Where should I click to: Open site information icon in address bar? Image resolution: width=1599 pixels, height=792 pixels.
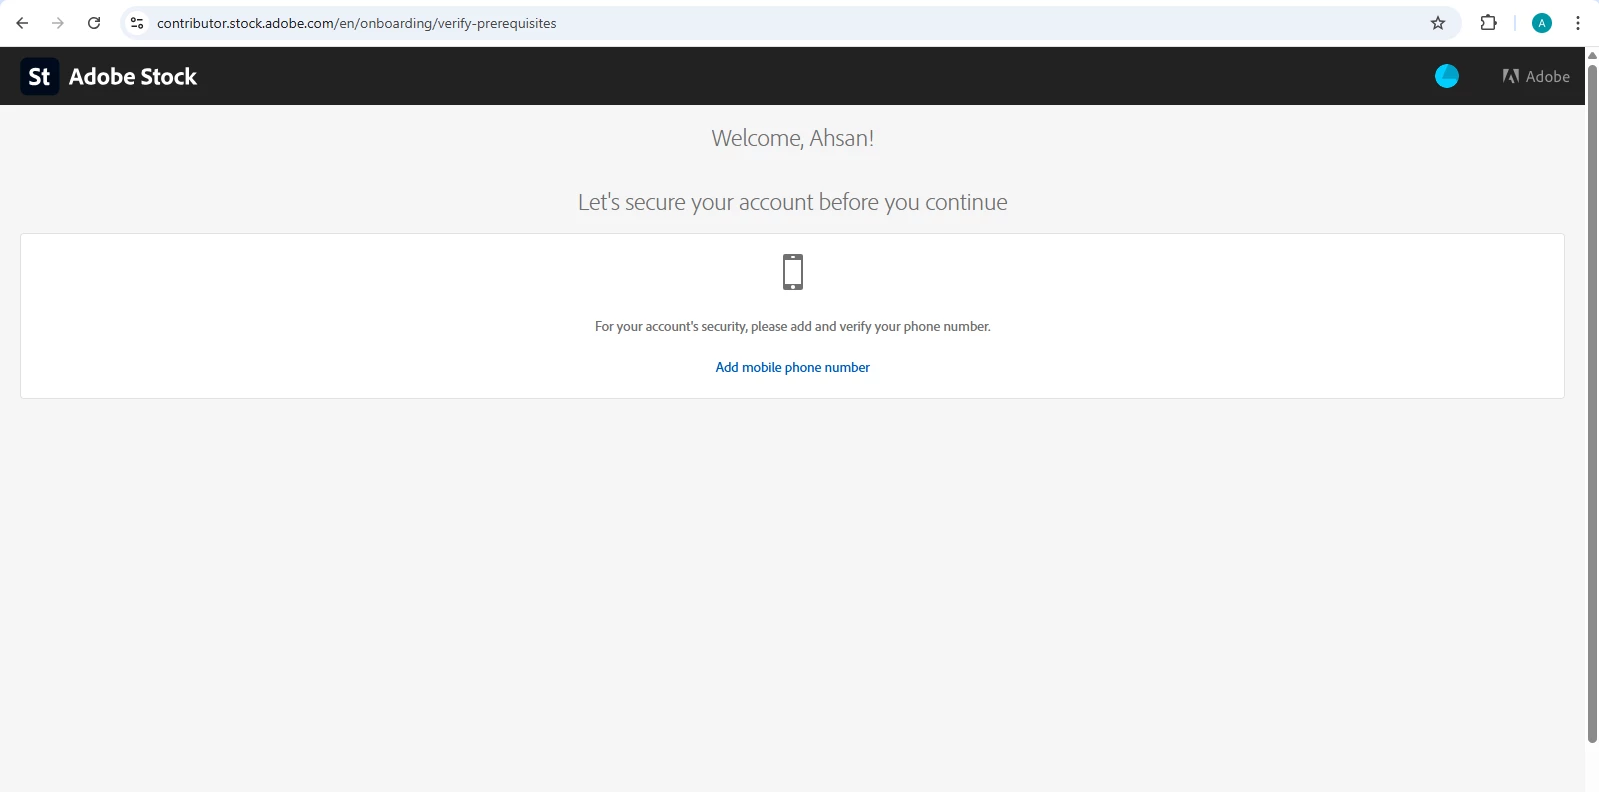point(137,23)
